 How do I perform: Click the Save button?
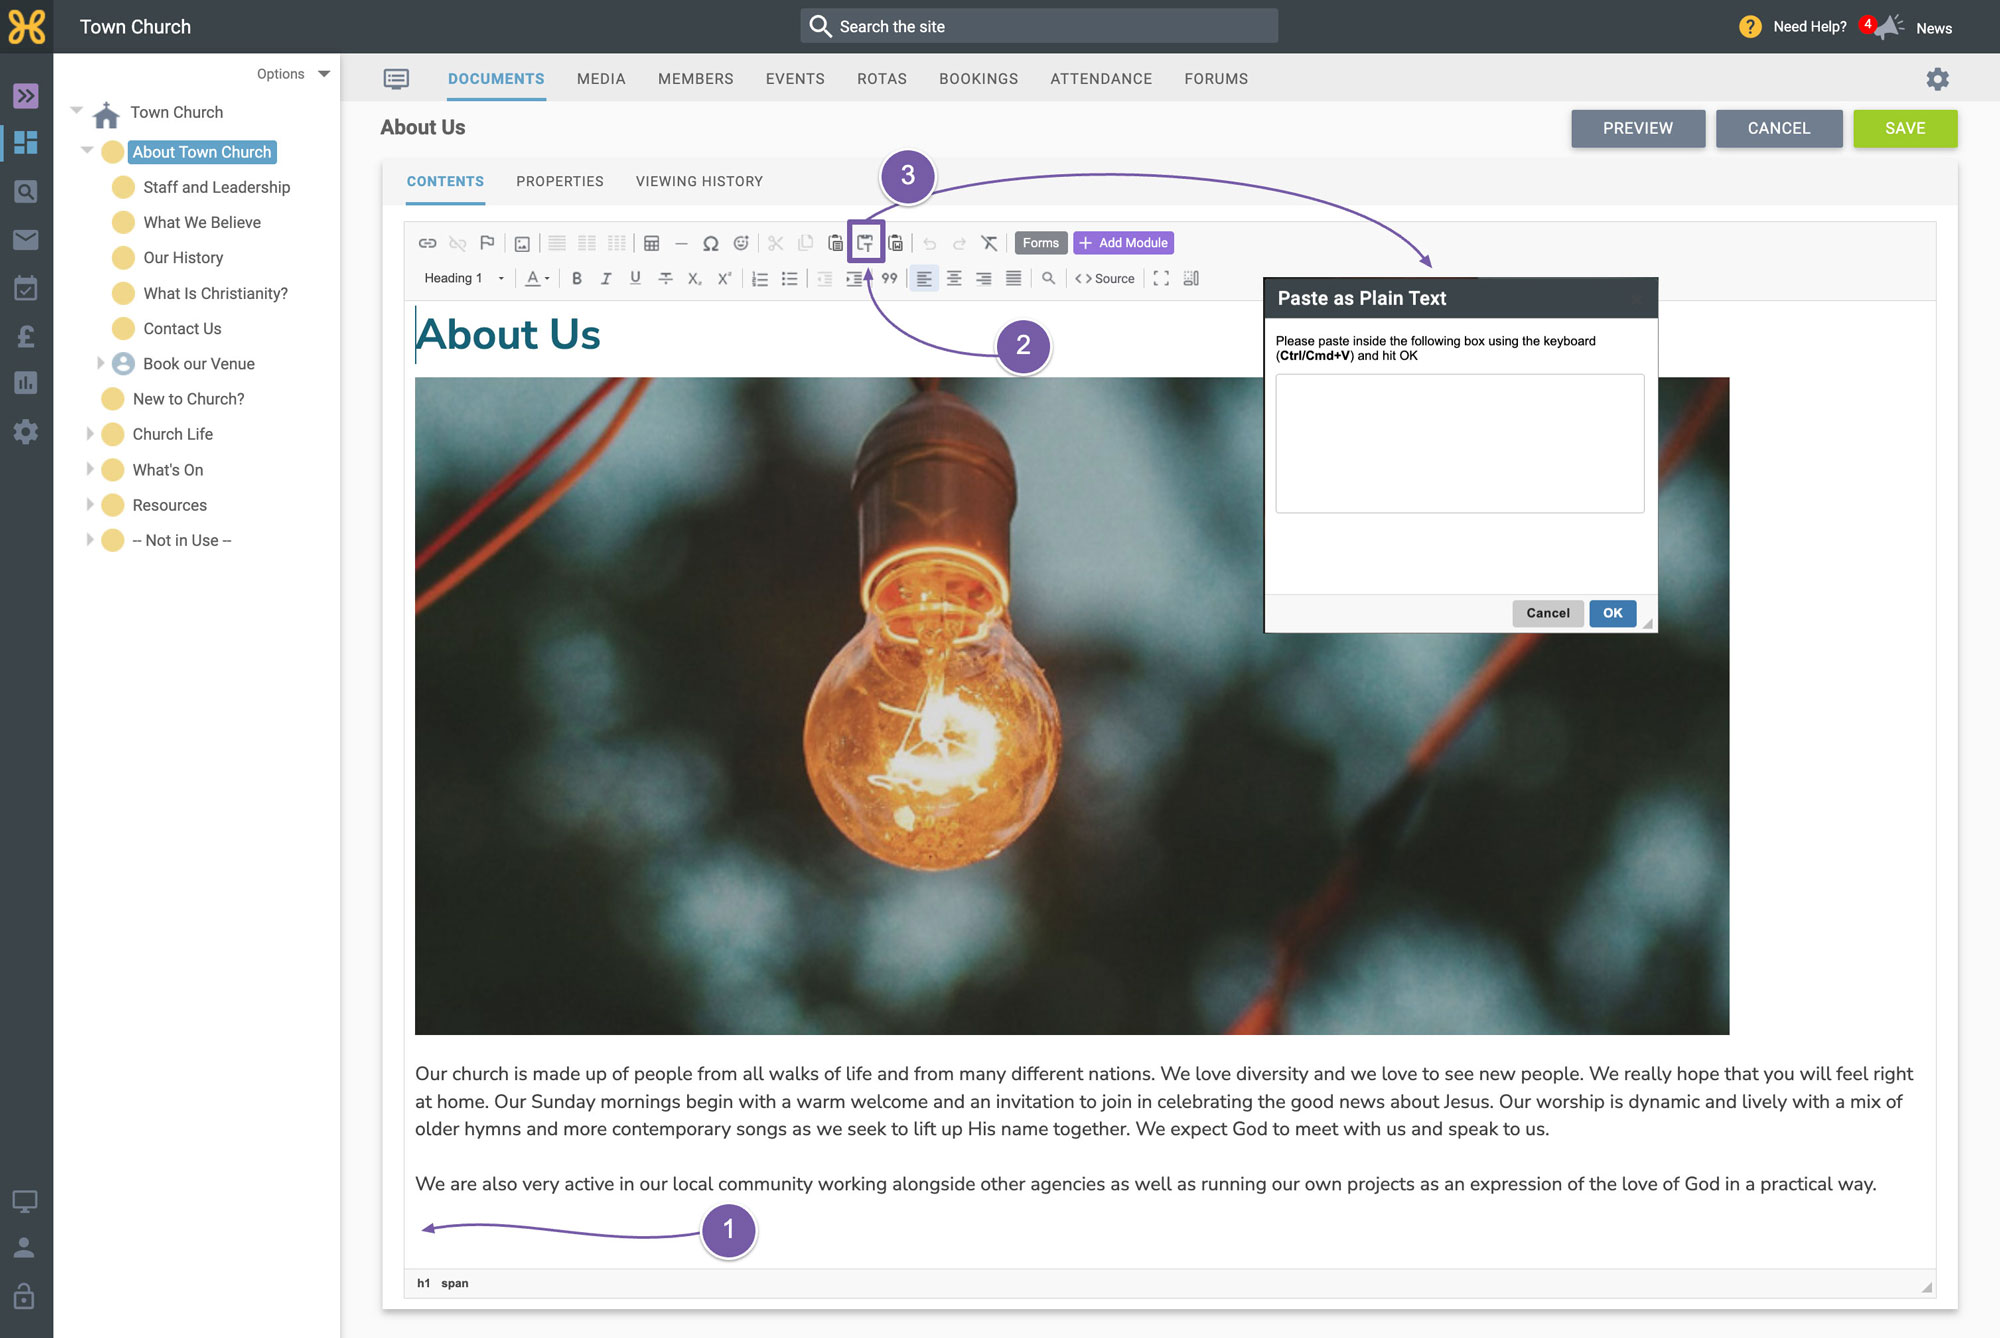click(x=1905, y=128)
